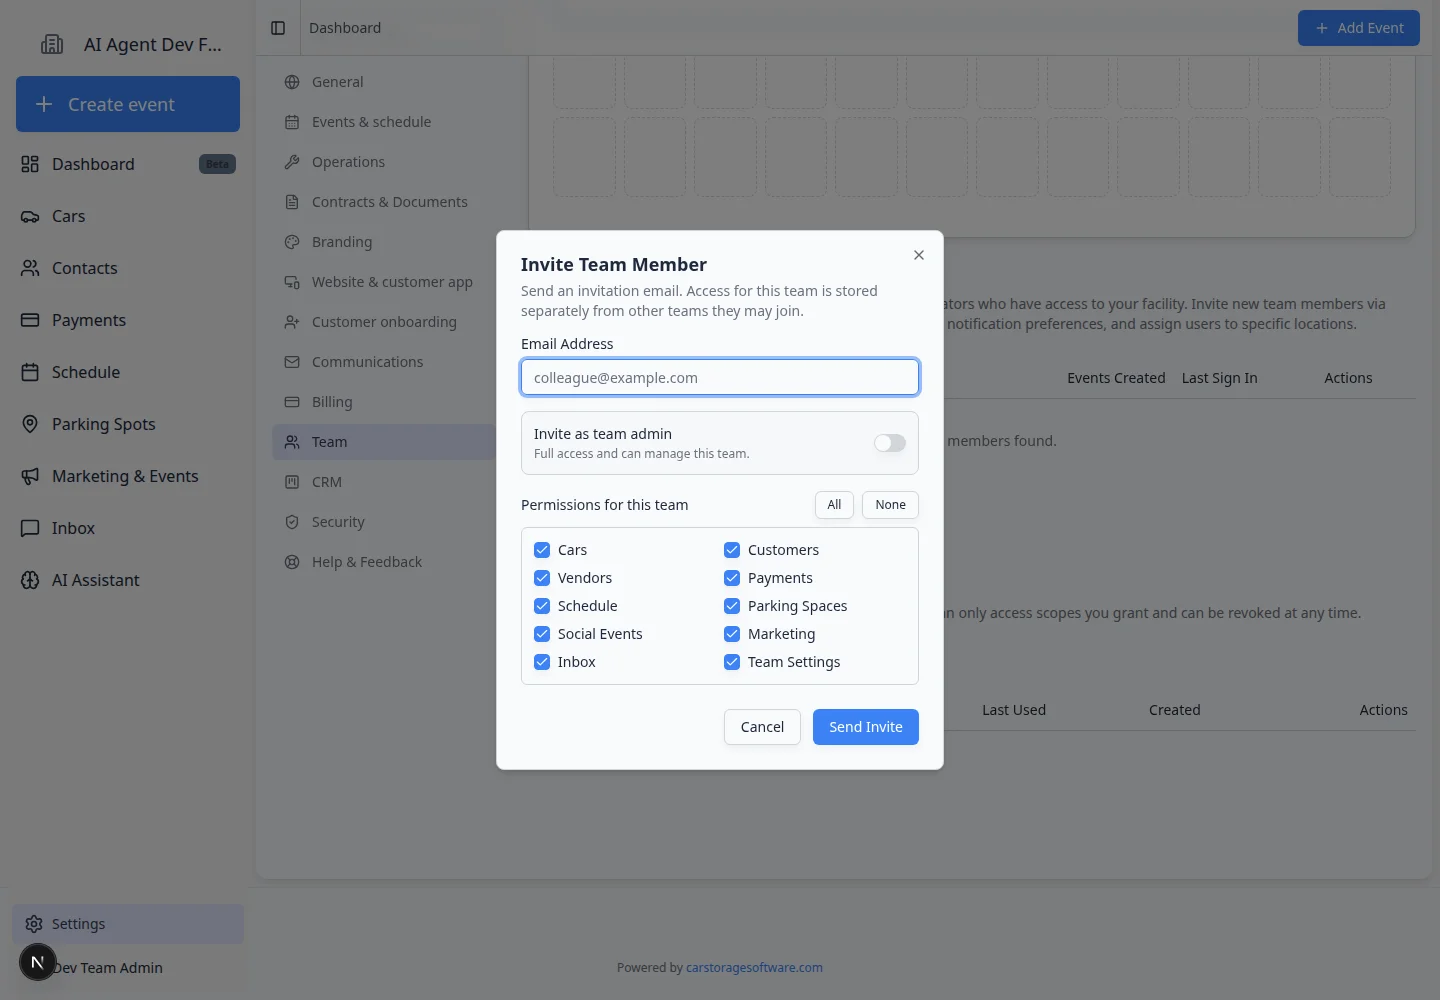1440x1000 pixels.
Task: Click the Inbox message icon
Action: [30, 528]
